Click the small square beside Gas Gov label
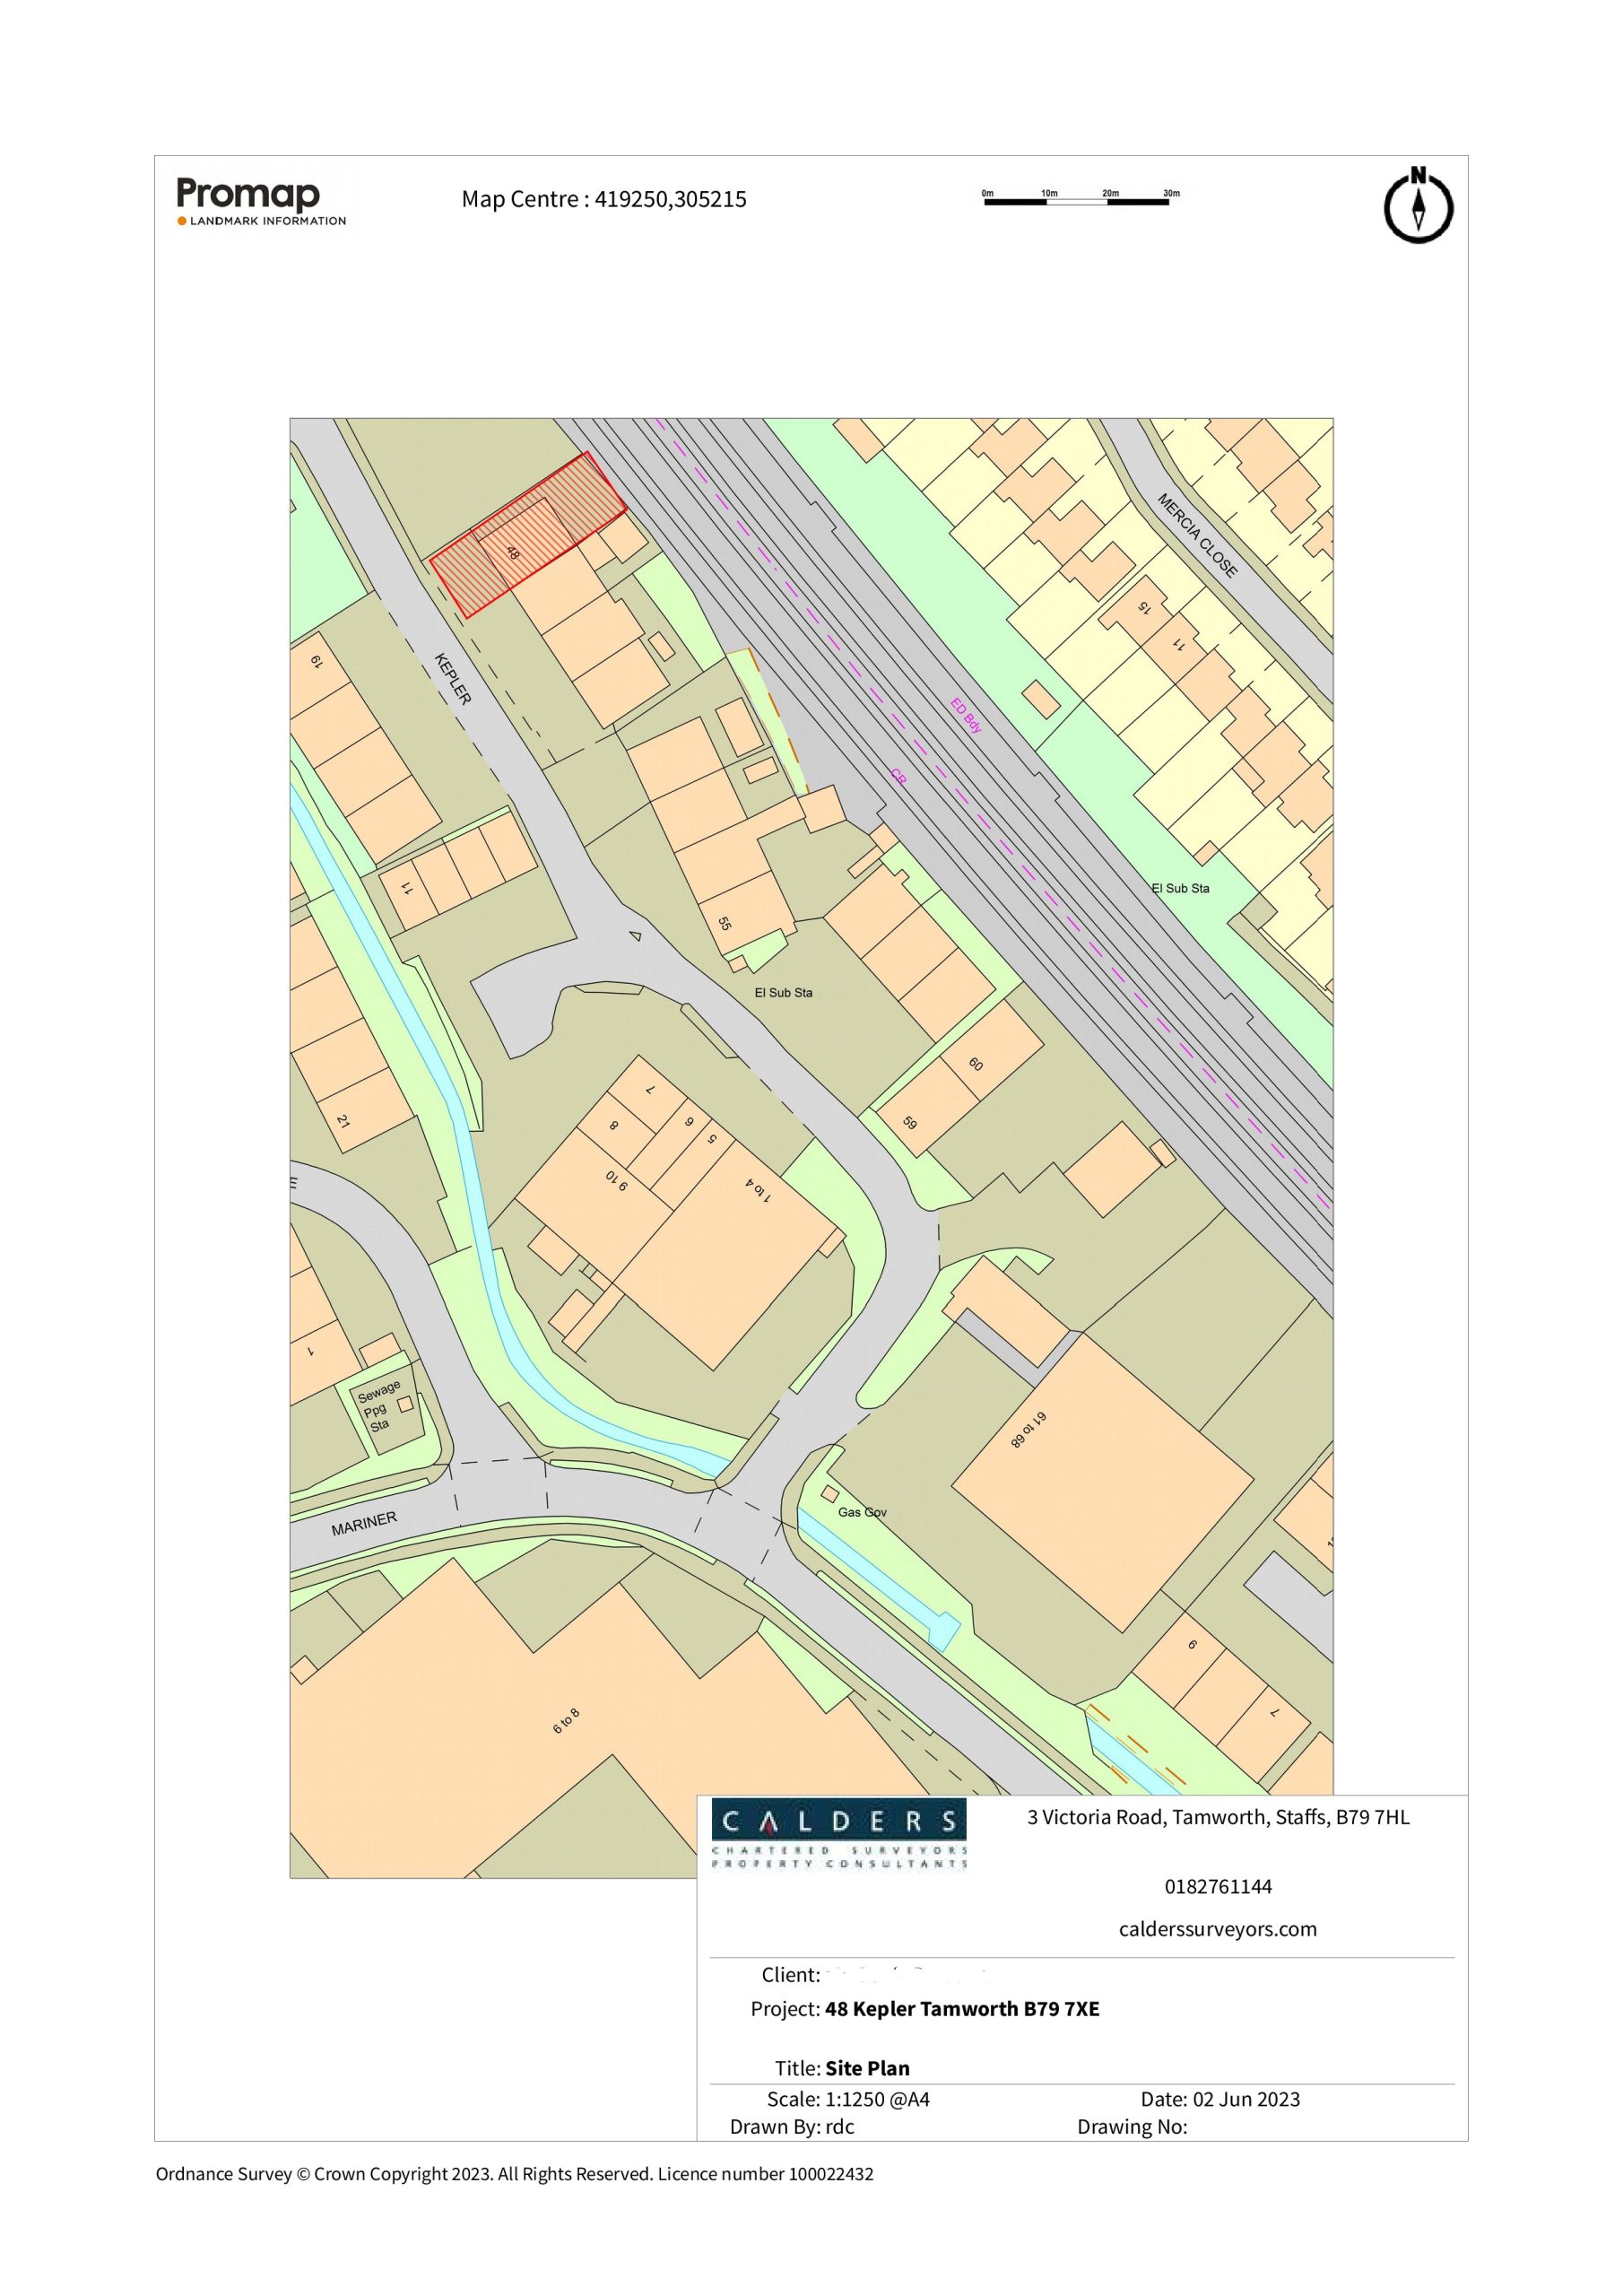This screenshot has width=1623, height=2296. [829, 1493]
